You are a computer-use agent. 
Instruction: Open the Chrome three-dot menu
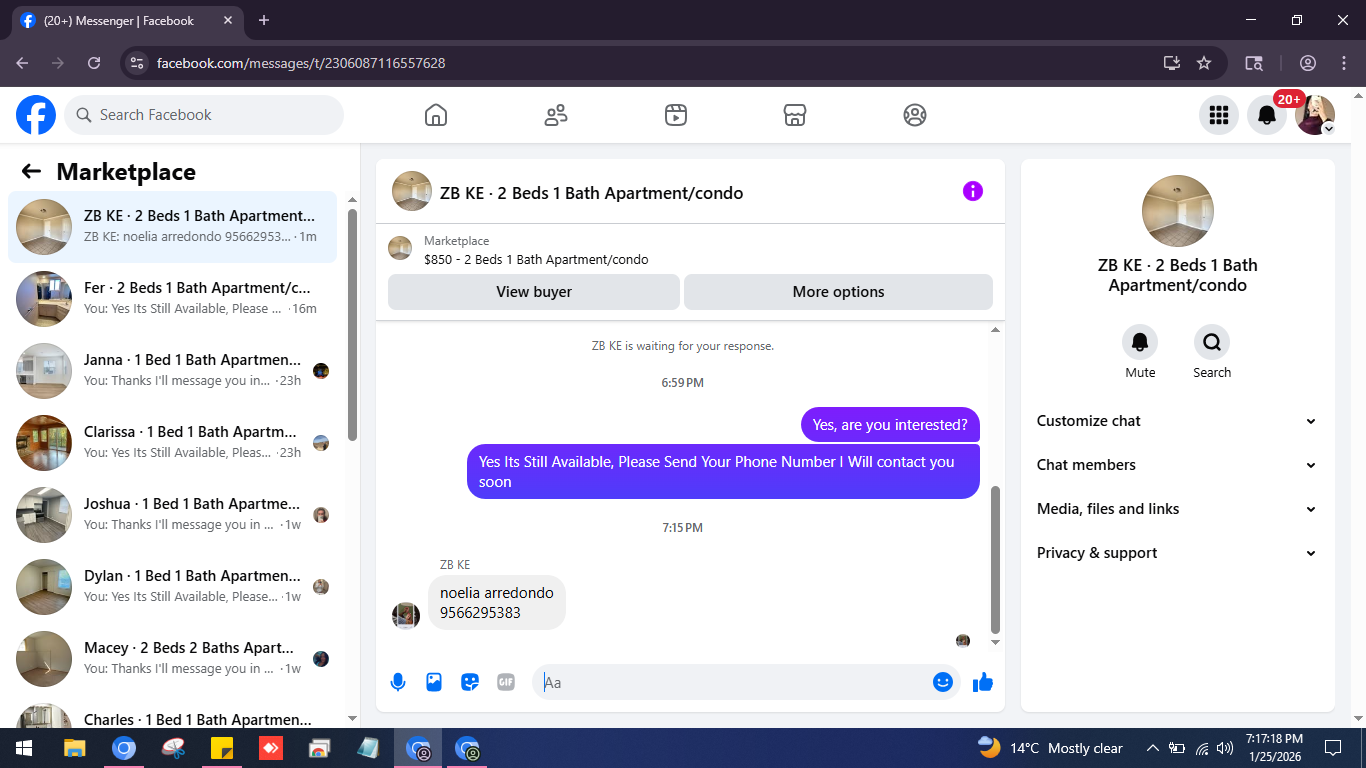[1344, 63]
